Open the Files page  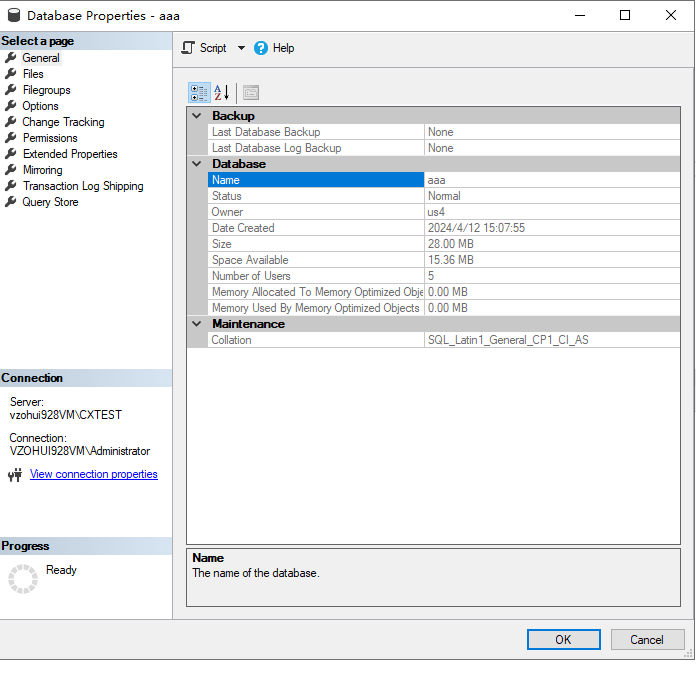tap(33, 74)
